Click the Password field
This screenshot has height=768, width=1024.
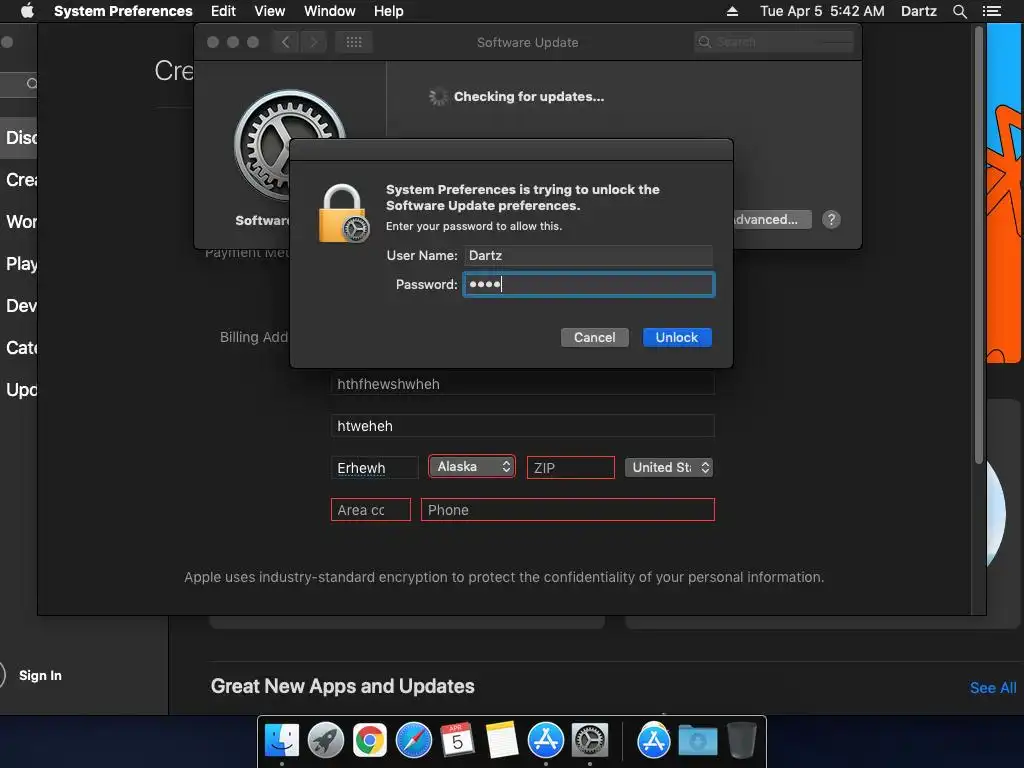(588, 284)
